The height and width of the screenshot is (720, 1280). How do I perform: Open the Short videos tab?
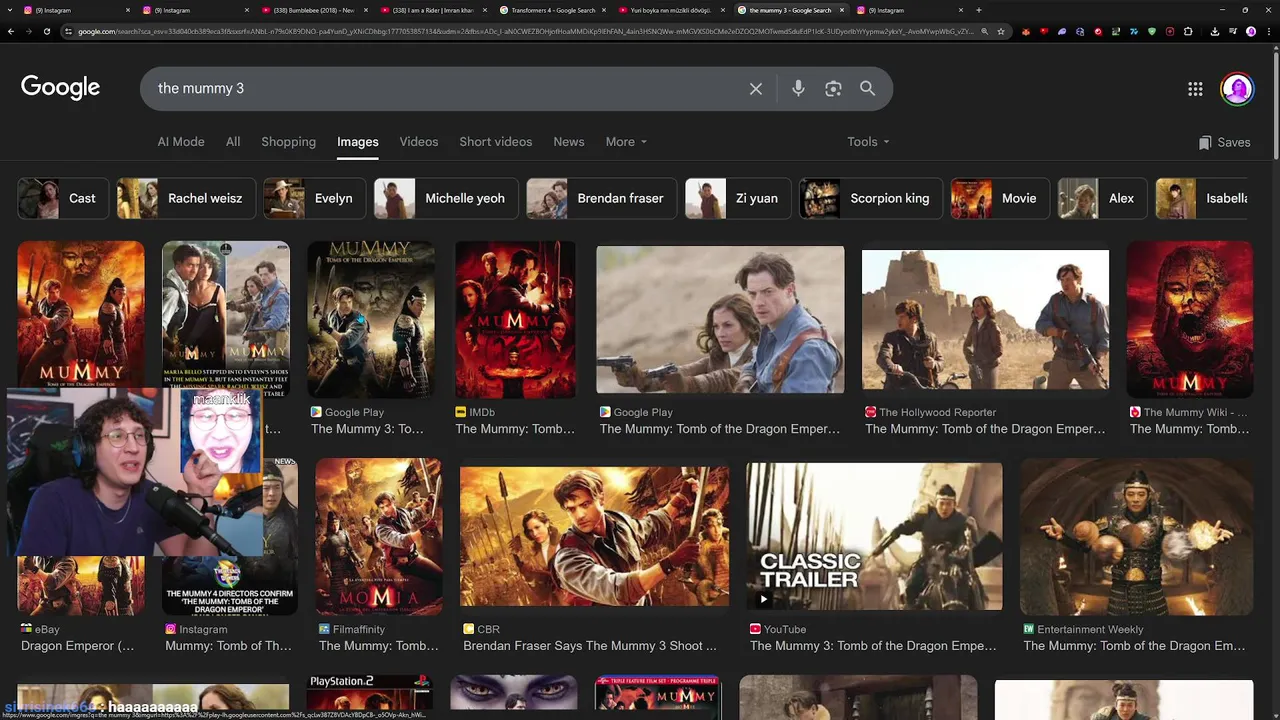click(496, 142)
